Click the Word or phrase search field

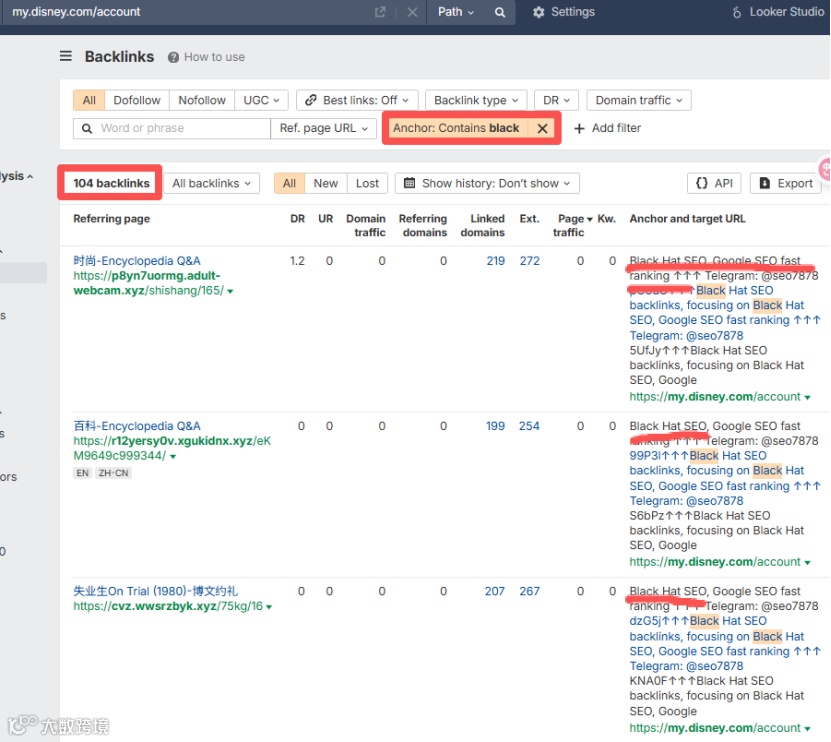172,128
